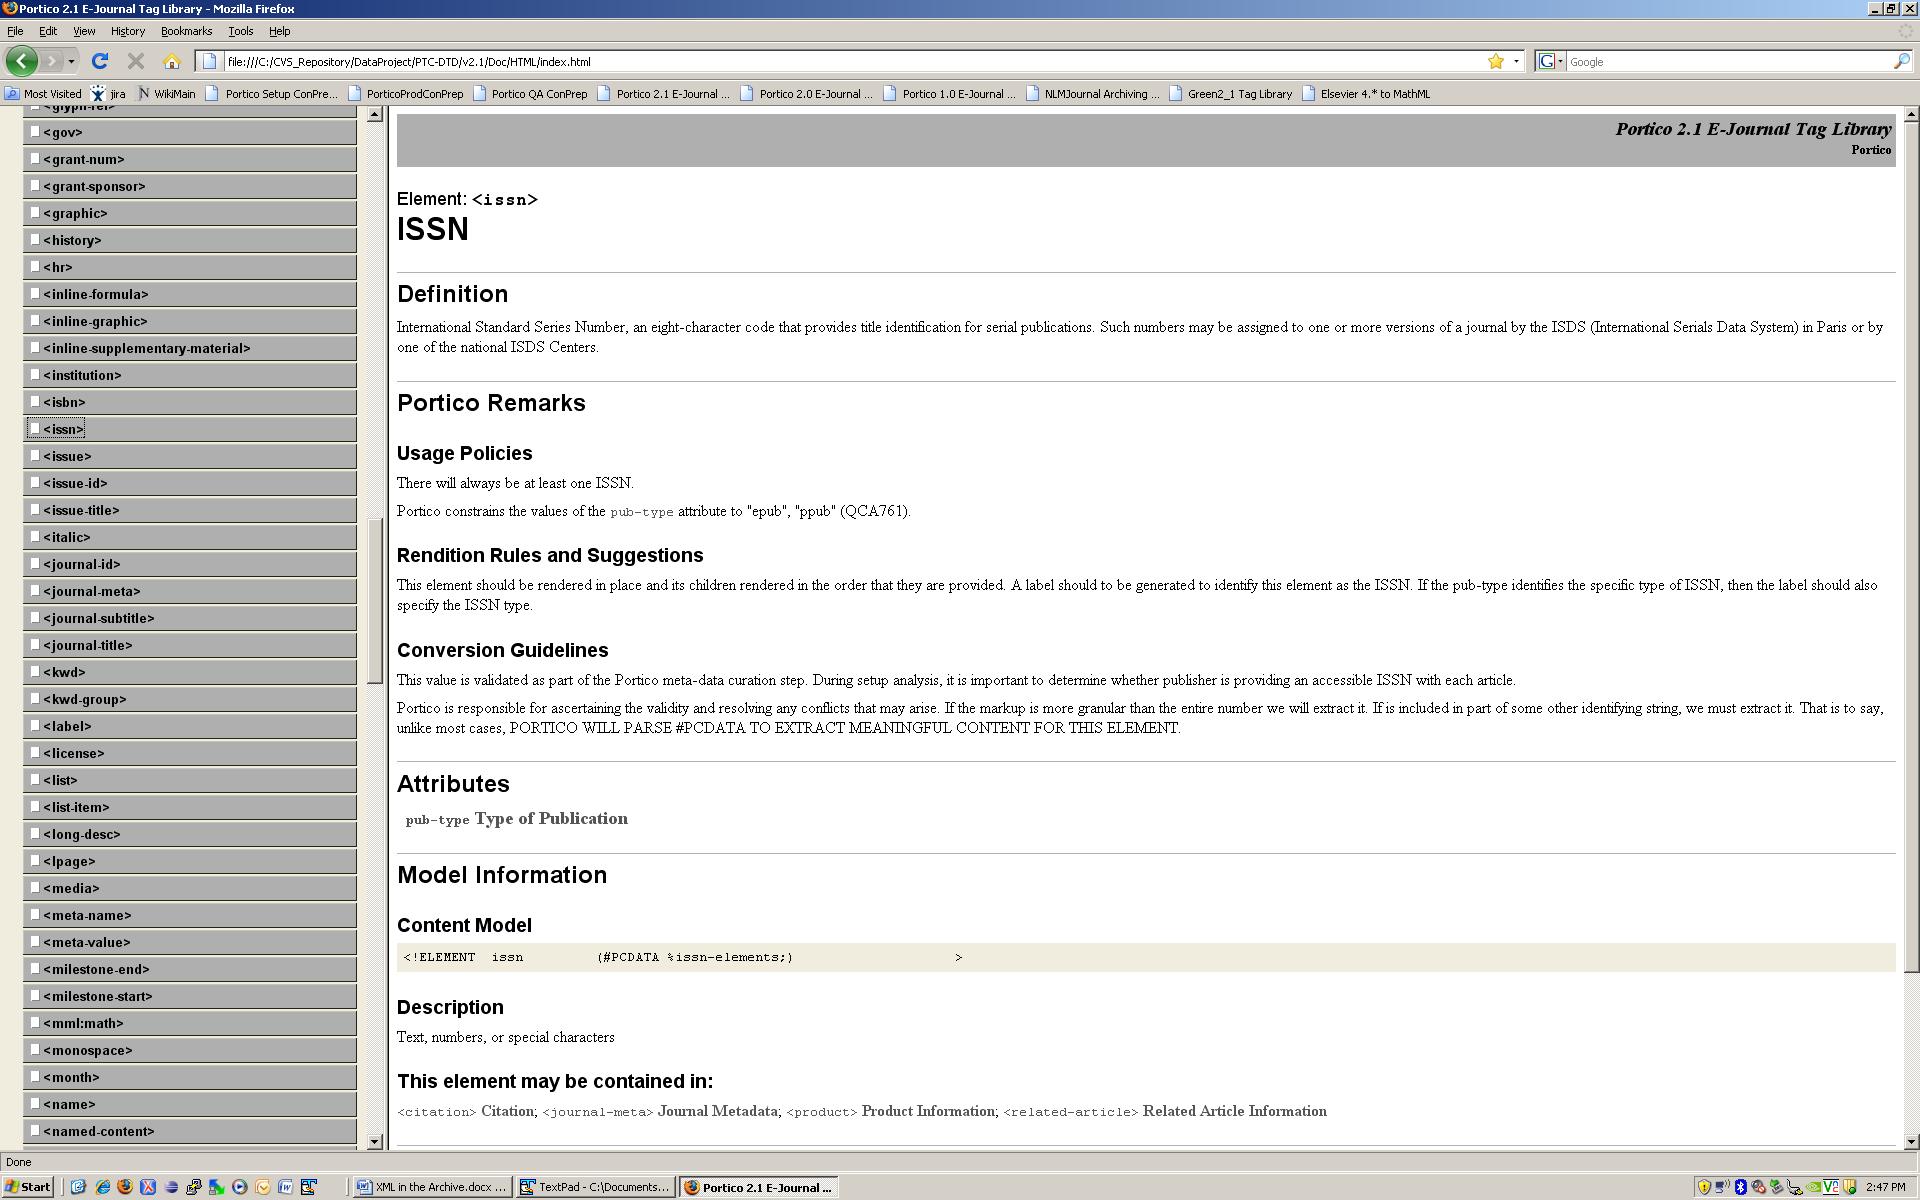Open the address bar URL dropdown

coord(1516,61)
